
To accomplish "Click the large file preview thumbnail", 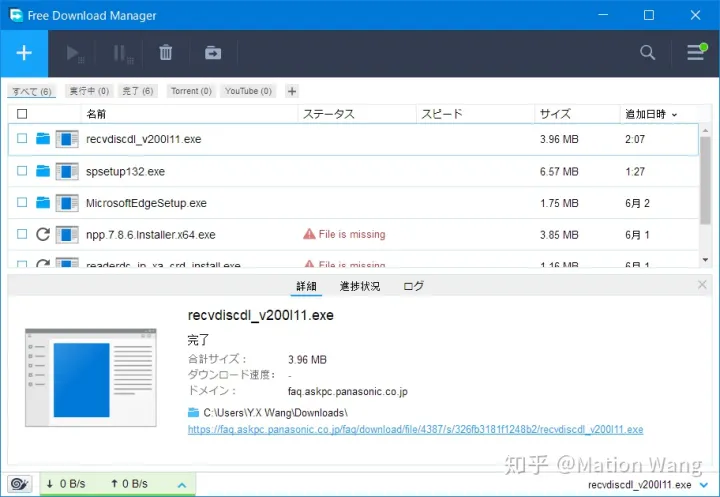I will pos(90,377).
